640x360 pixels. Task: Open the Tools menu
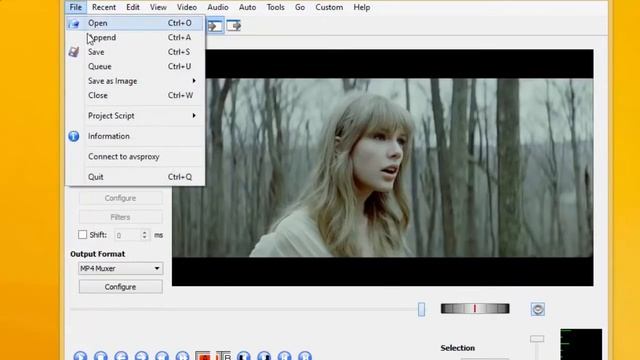pos(276,7)
